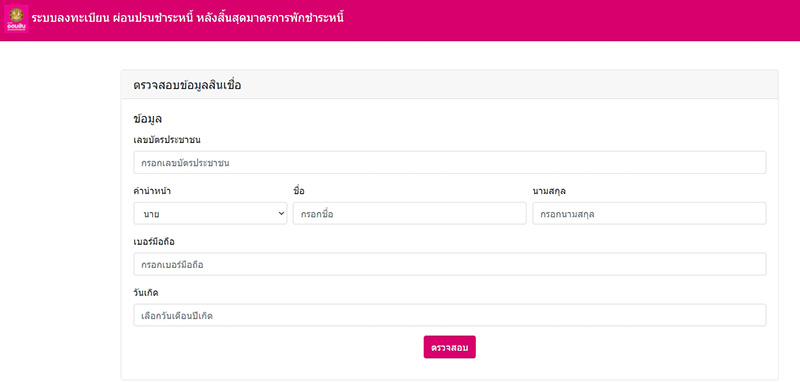
Task: Click the เลขบัตรประชาชน label
Action: 166,139
